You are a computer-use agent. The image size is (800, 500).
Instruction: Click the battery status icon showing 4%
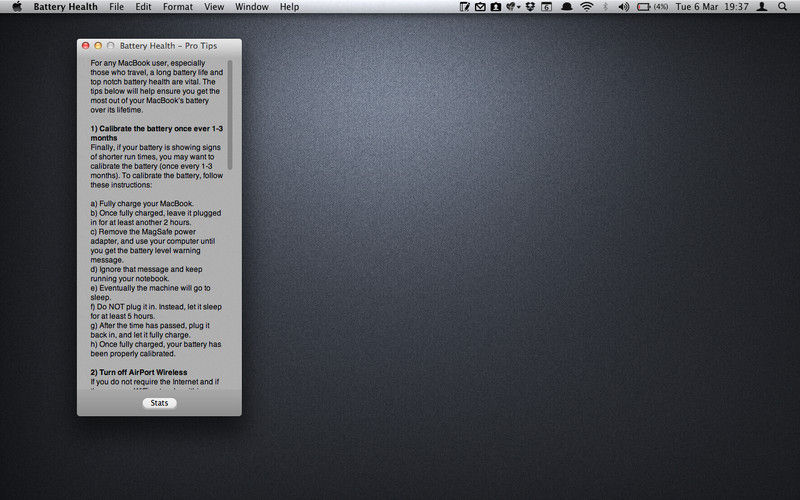653,7
